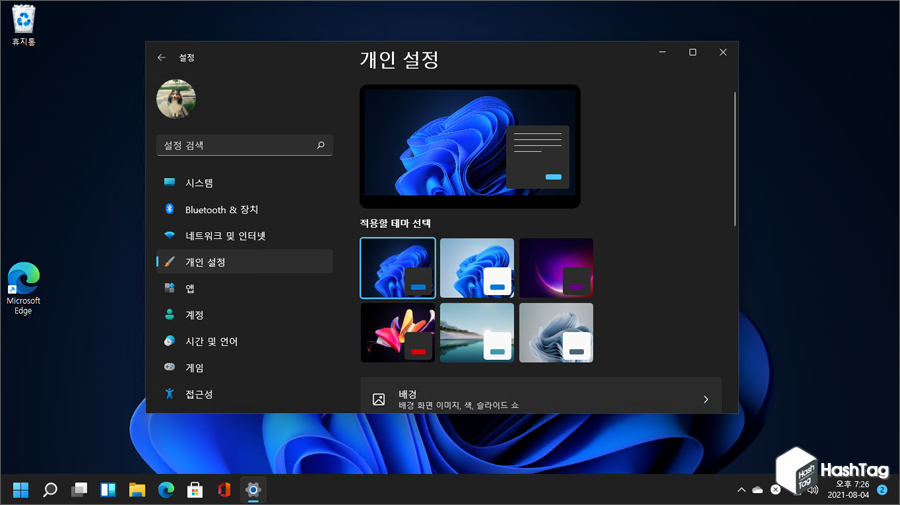
Task: Click the Settings window scrollbar
Action: [734, 159]
